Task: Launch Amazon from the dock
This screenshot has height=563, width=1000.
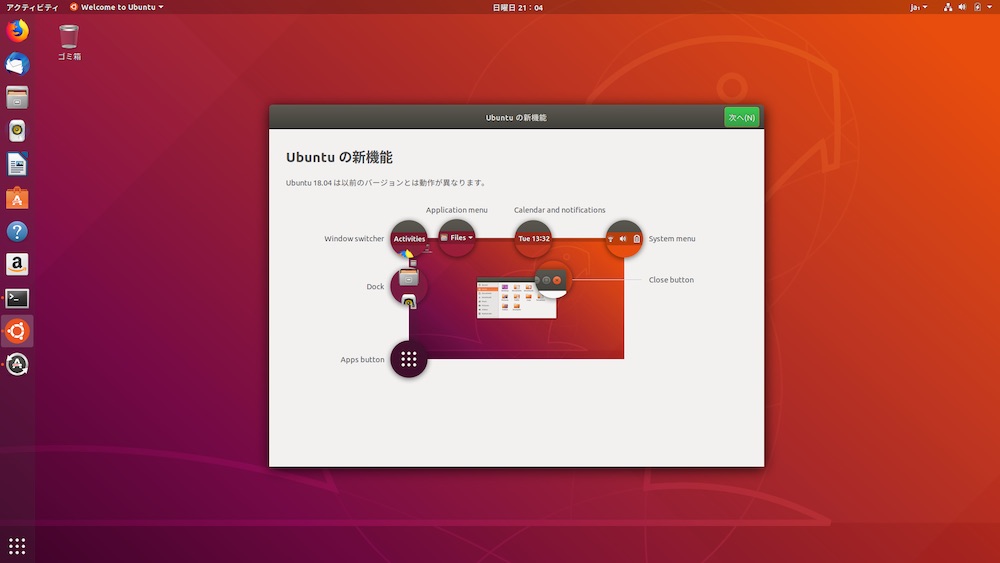Action: pyautogui.click(x=17, y=265)
